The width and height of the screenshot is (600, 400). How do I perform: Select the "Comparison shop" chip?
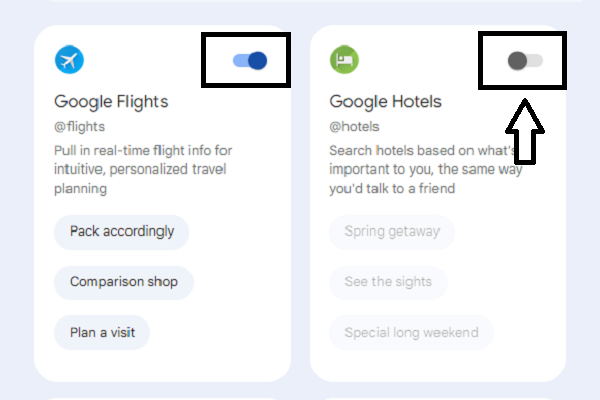click(124, 282)
